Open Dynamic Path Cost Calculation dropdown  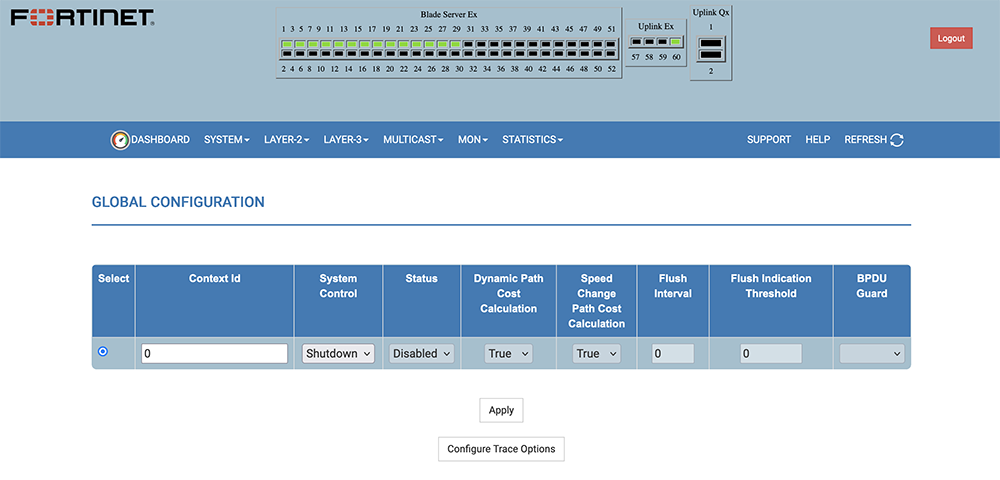[x=508, y=353]
